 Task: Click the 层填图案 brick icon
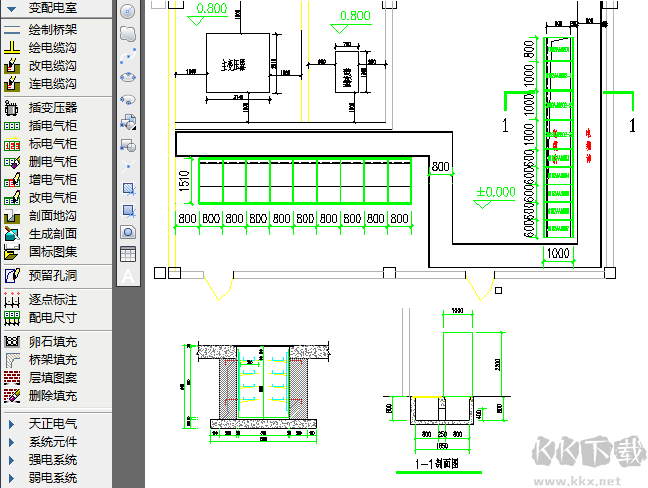pyautogui.click(x=12, y=378)
